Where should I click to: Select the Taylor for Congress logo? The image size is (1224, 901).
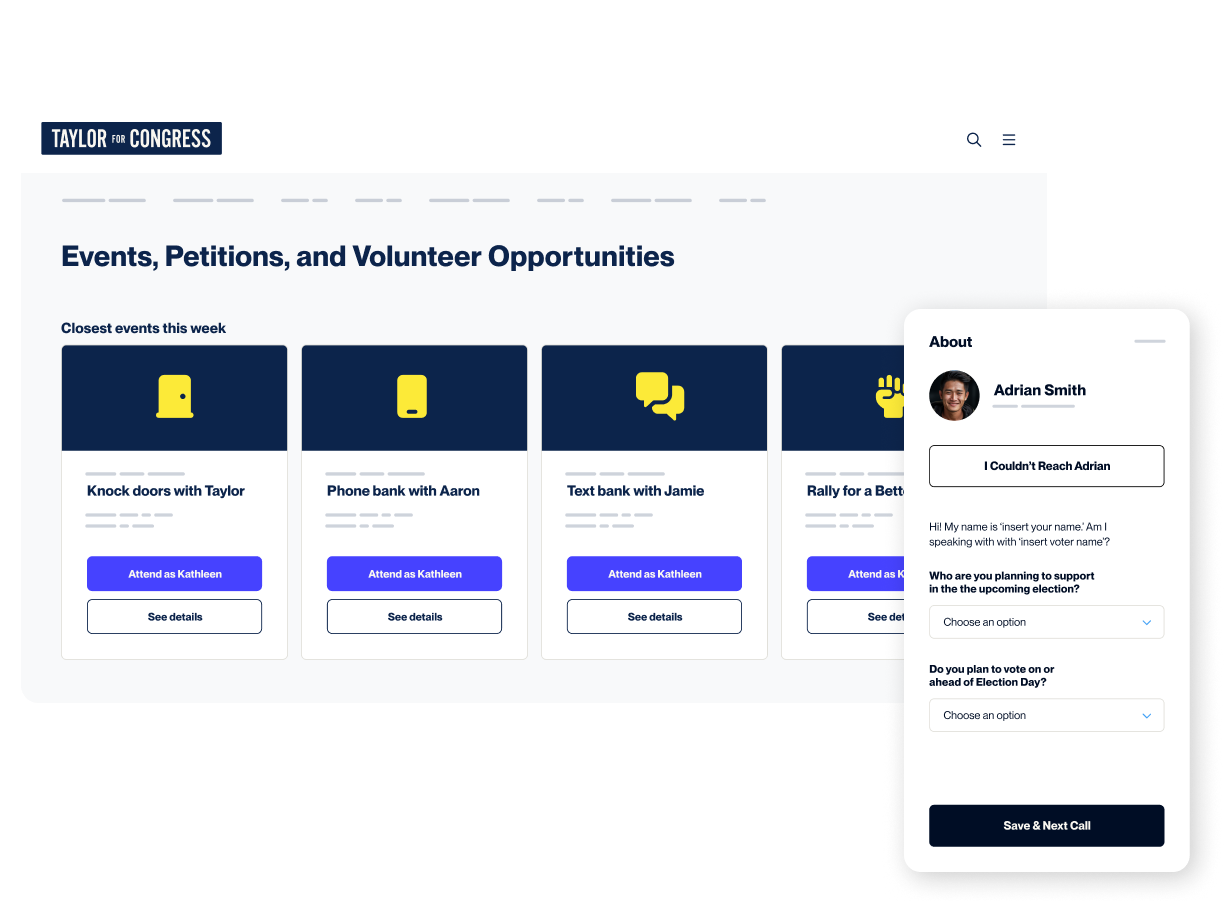131,138
